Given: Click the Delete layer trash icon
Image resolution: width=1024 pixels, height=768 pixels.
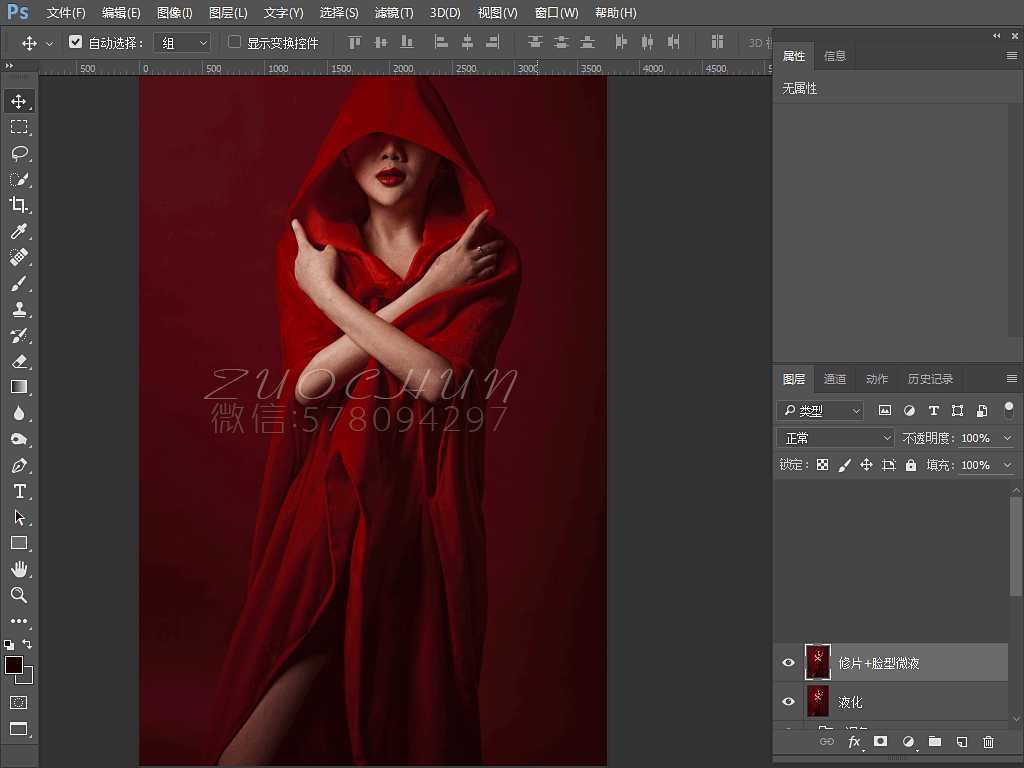Looking at the screenshot, I should tap(988, 742).
